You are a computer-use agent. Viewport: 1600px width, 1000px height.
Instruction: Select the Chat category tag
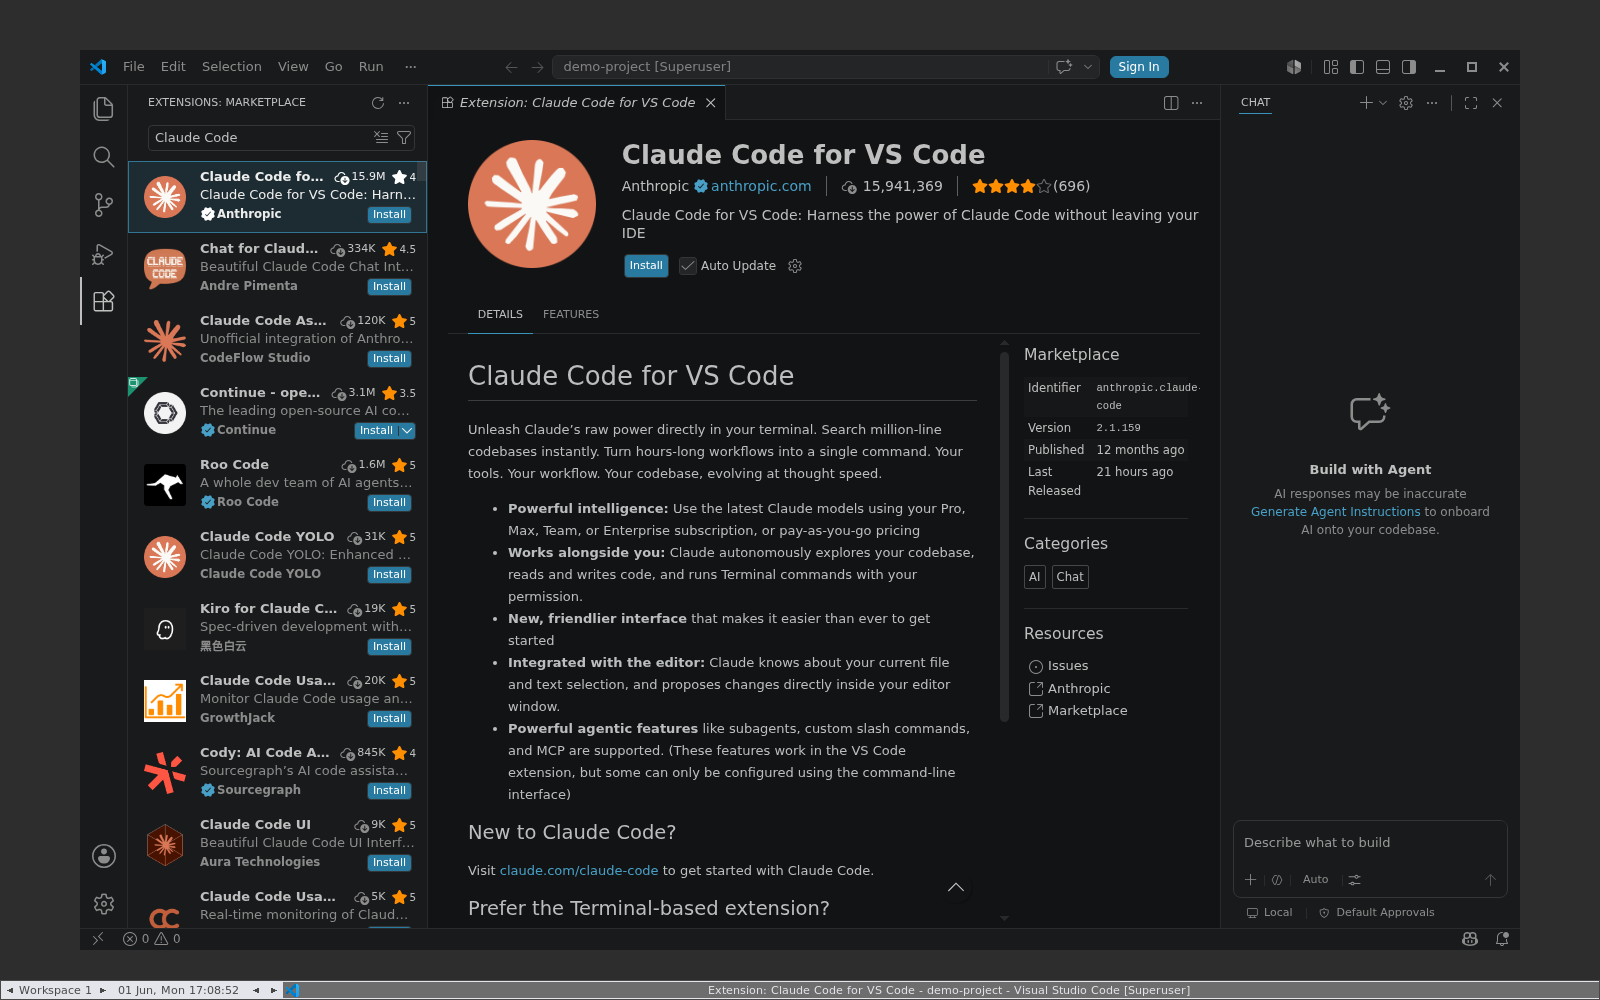tap(1070, 577)
